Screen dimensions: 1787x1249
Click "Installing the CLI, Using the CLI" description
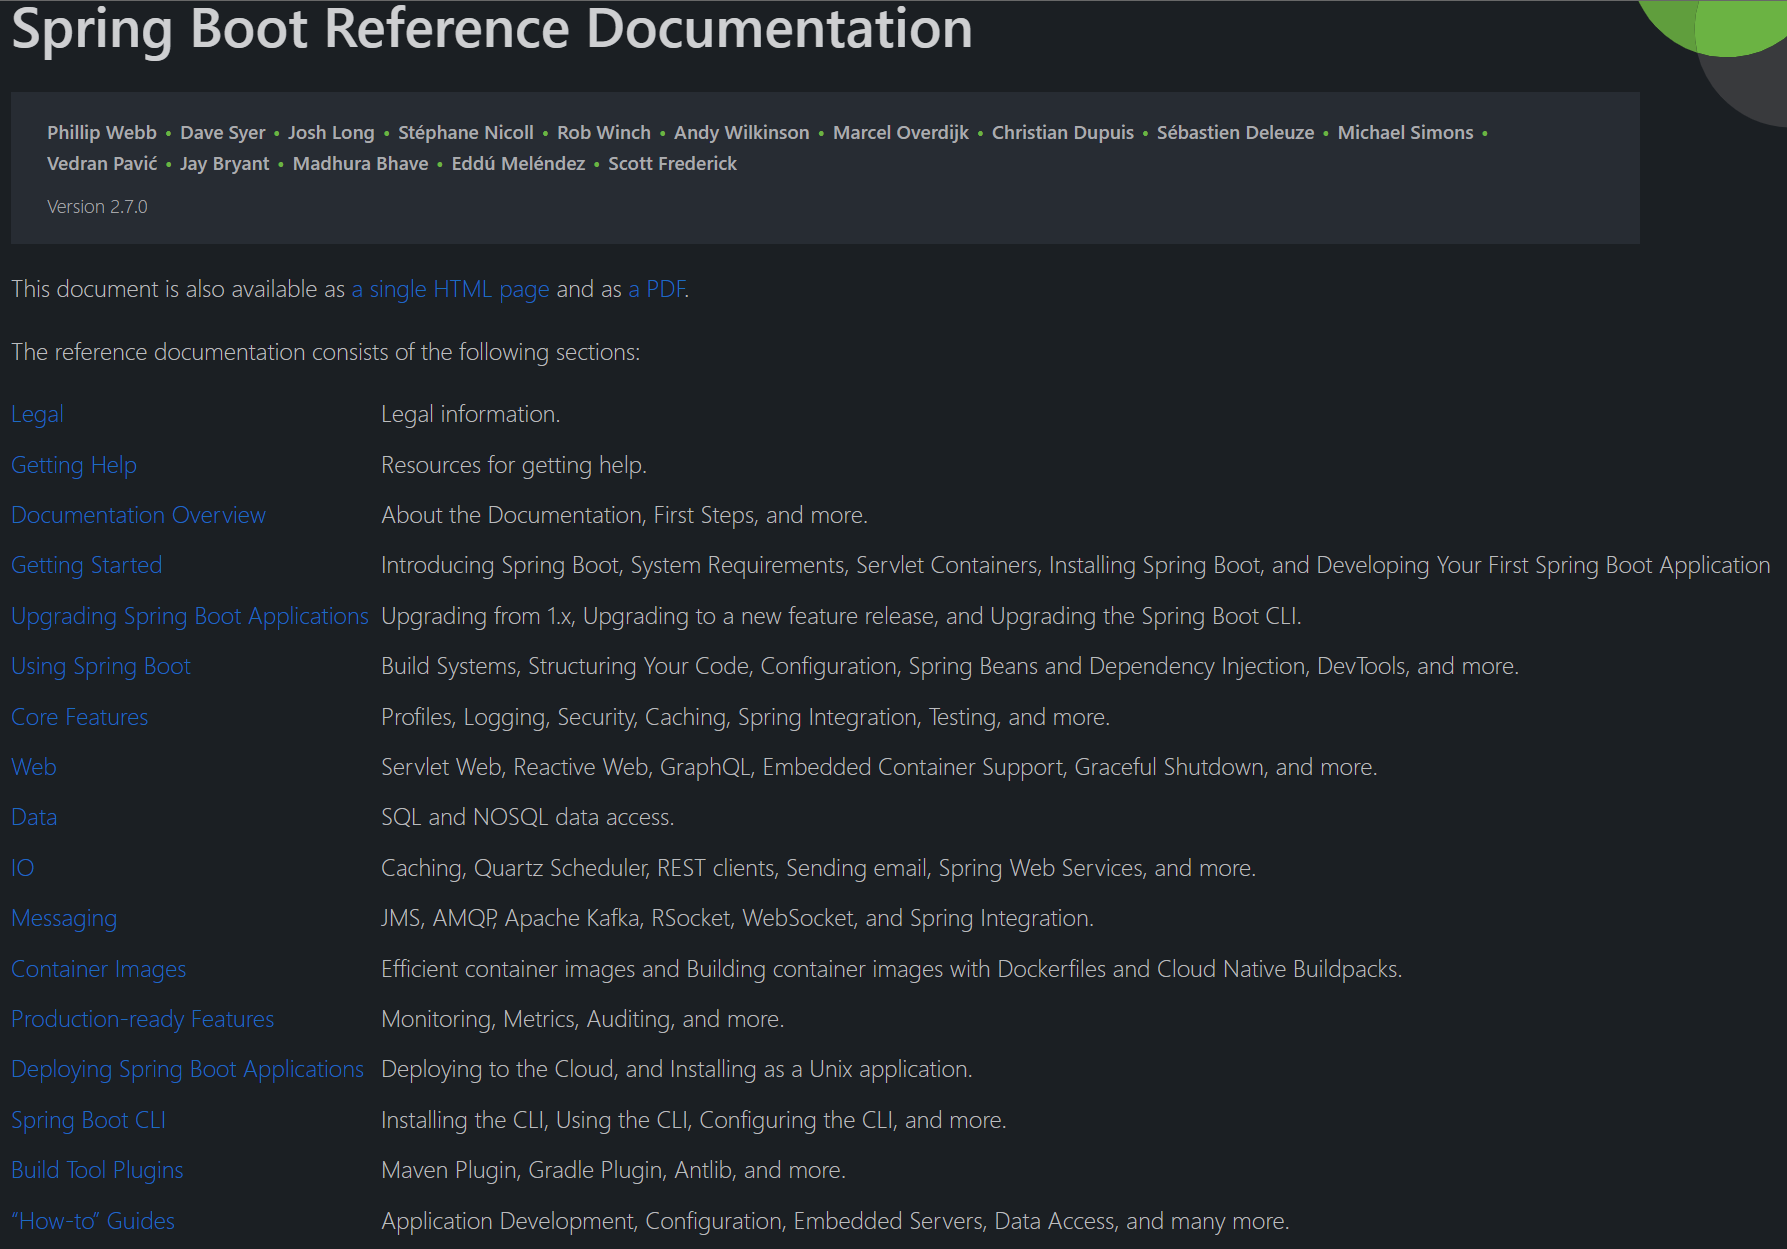[693, 1121]
